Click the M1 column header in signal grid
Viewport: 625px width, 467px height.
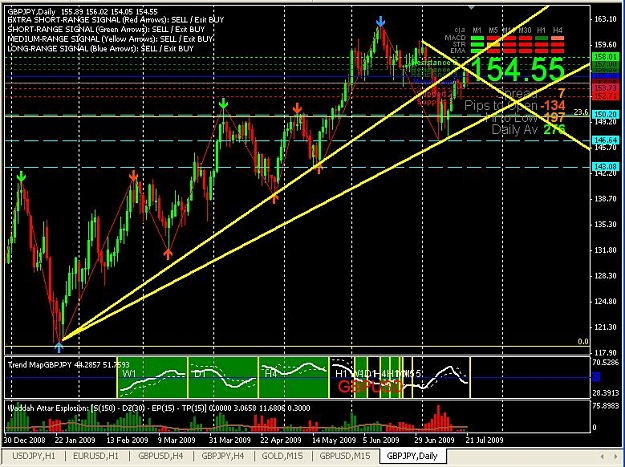pyautogui.click(x=477, y=30)
